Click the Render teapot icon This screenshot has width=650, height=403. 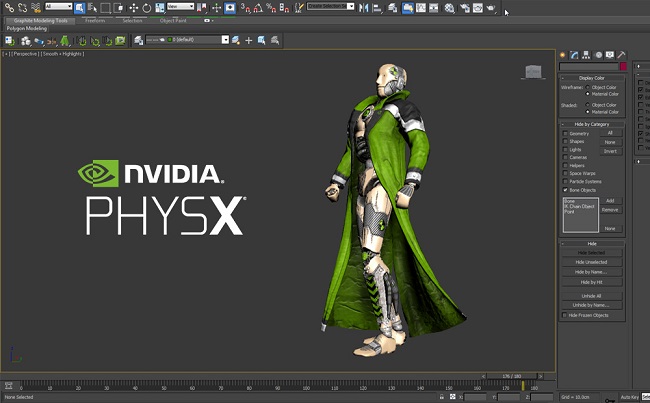pyautogui.click(x=491, y=7)
